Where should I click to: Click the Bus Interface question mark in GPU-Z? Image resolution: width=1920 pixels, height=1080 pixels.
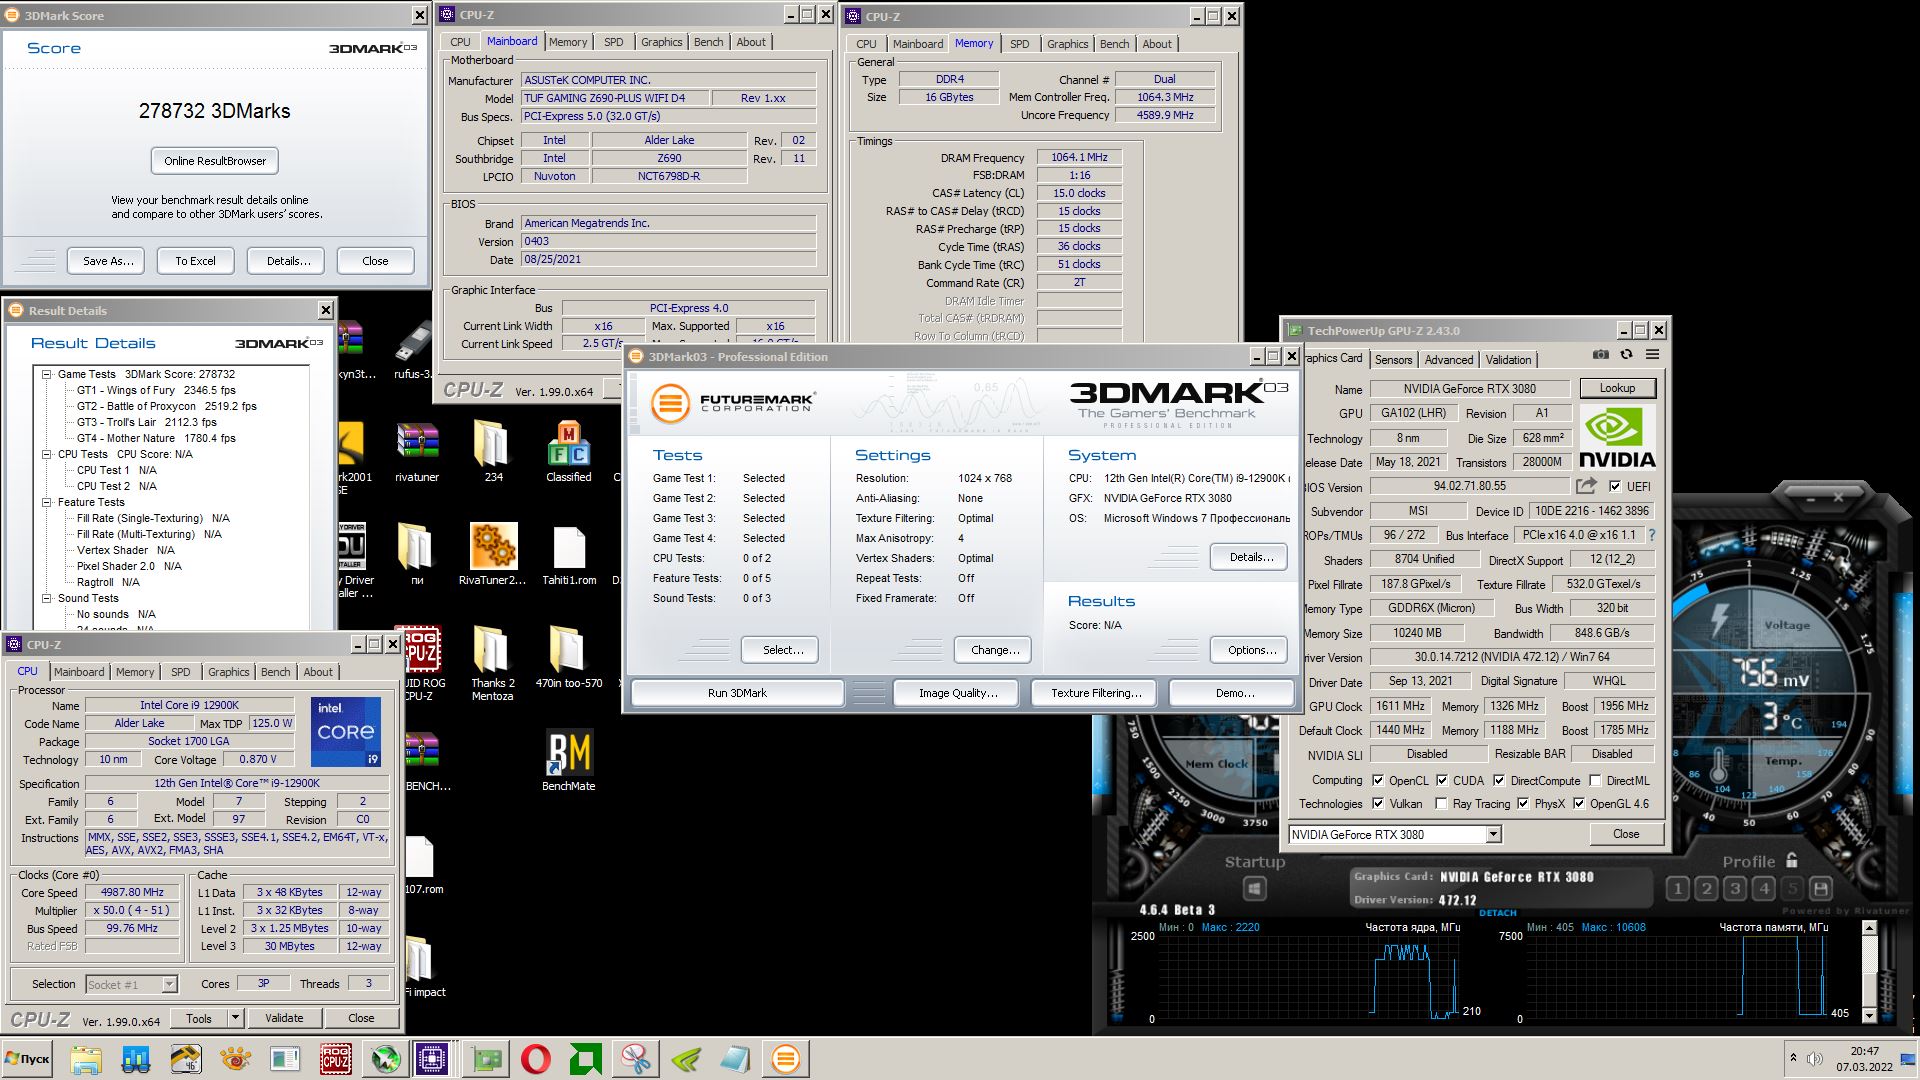[x=1652, y=535]
